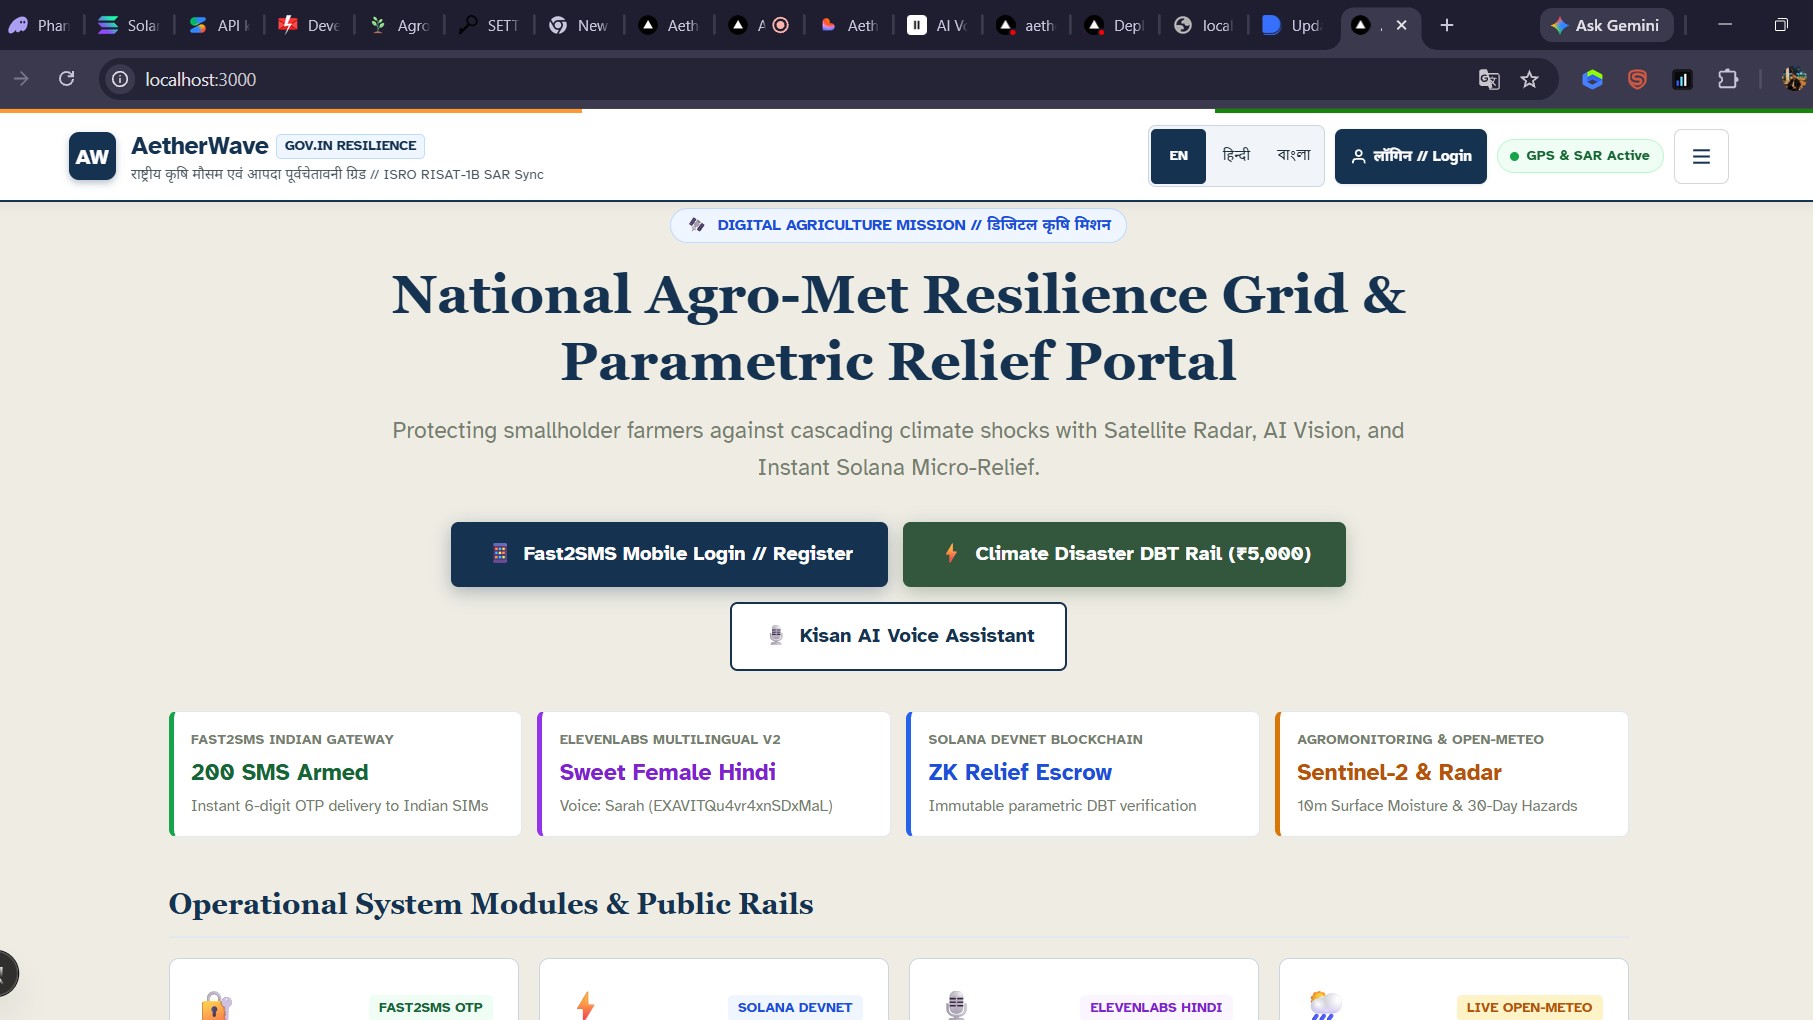The height and width of the screenshot is (1020, 1813).
Task: Click the lock icon on the Fast2SMS OTP card
Action: pyautogui.click(x=216, y=1005)
